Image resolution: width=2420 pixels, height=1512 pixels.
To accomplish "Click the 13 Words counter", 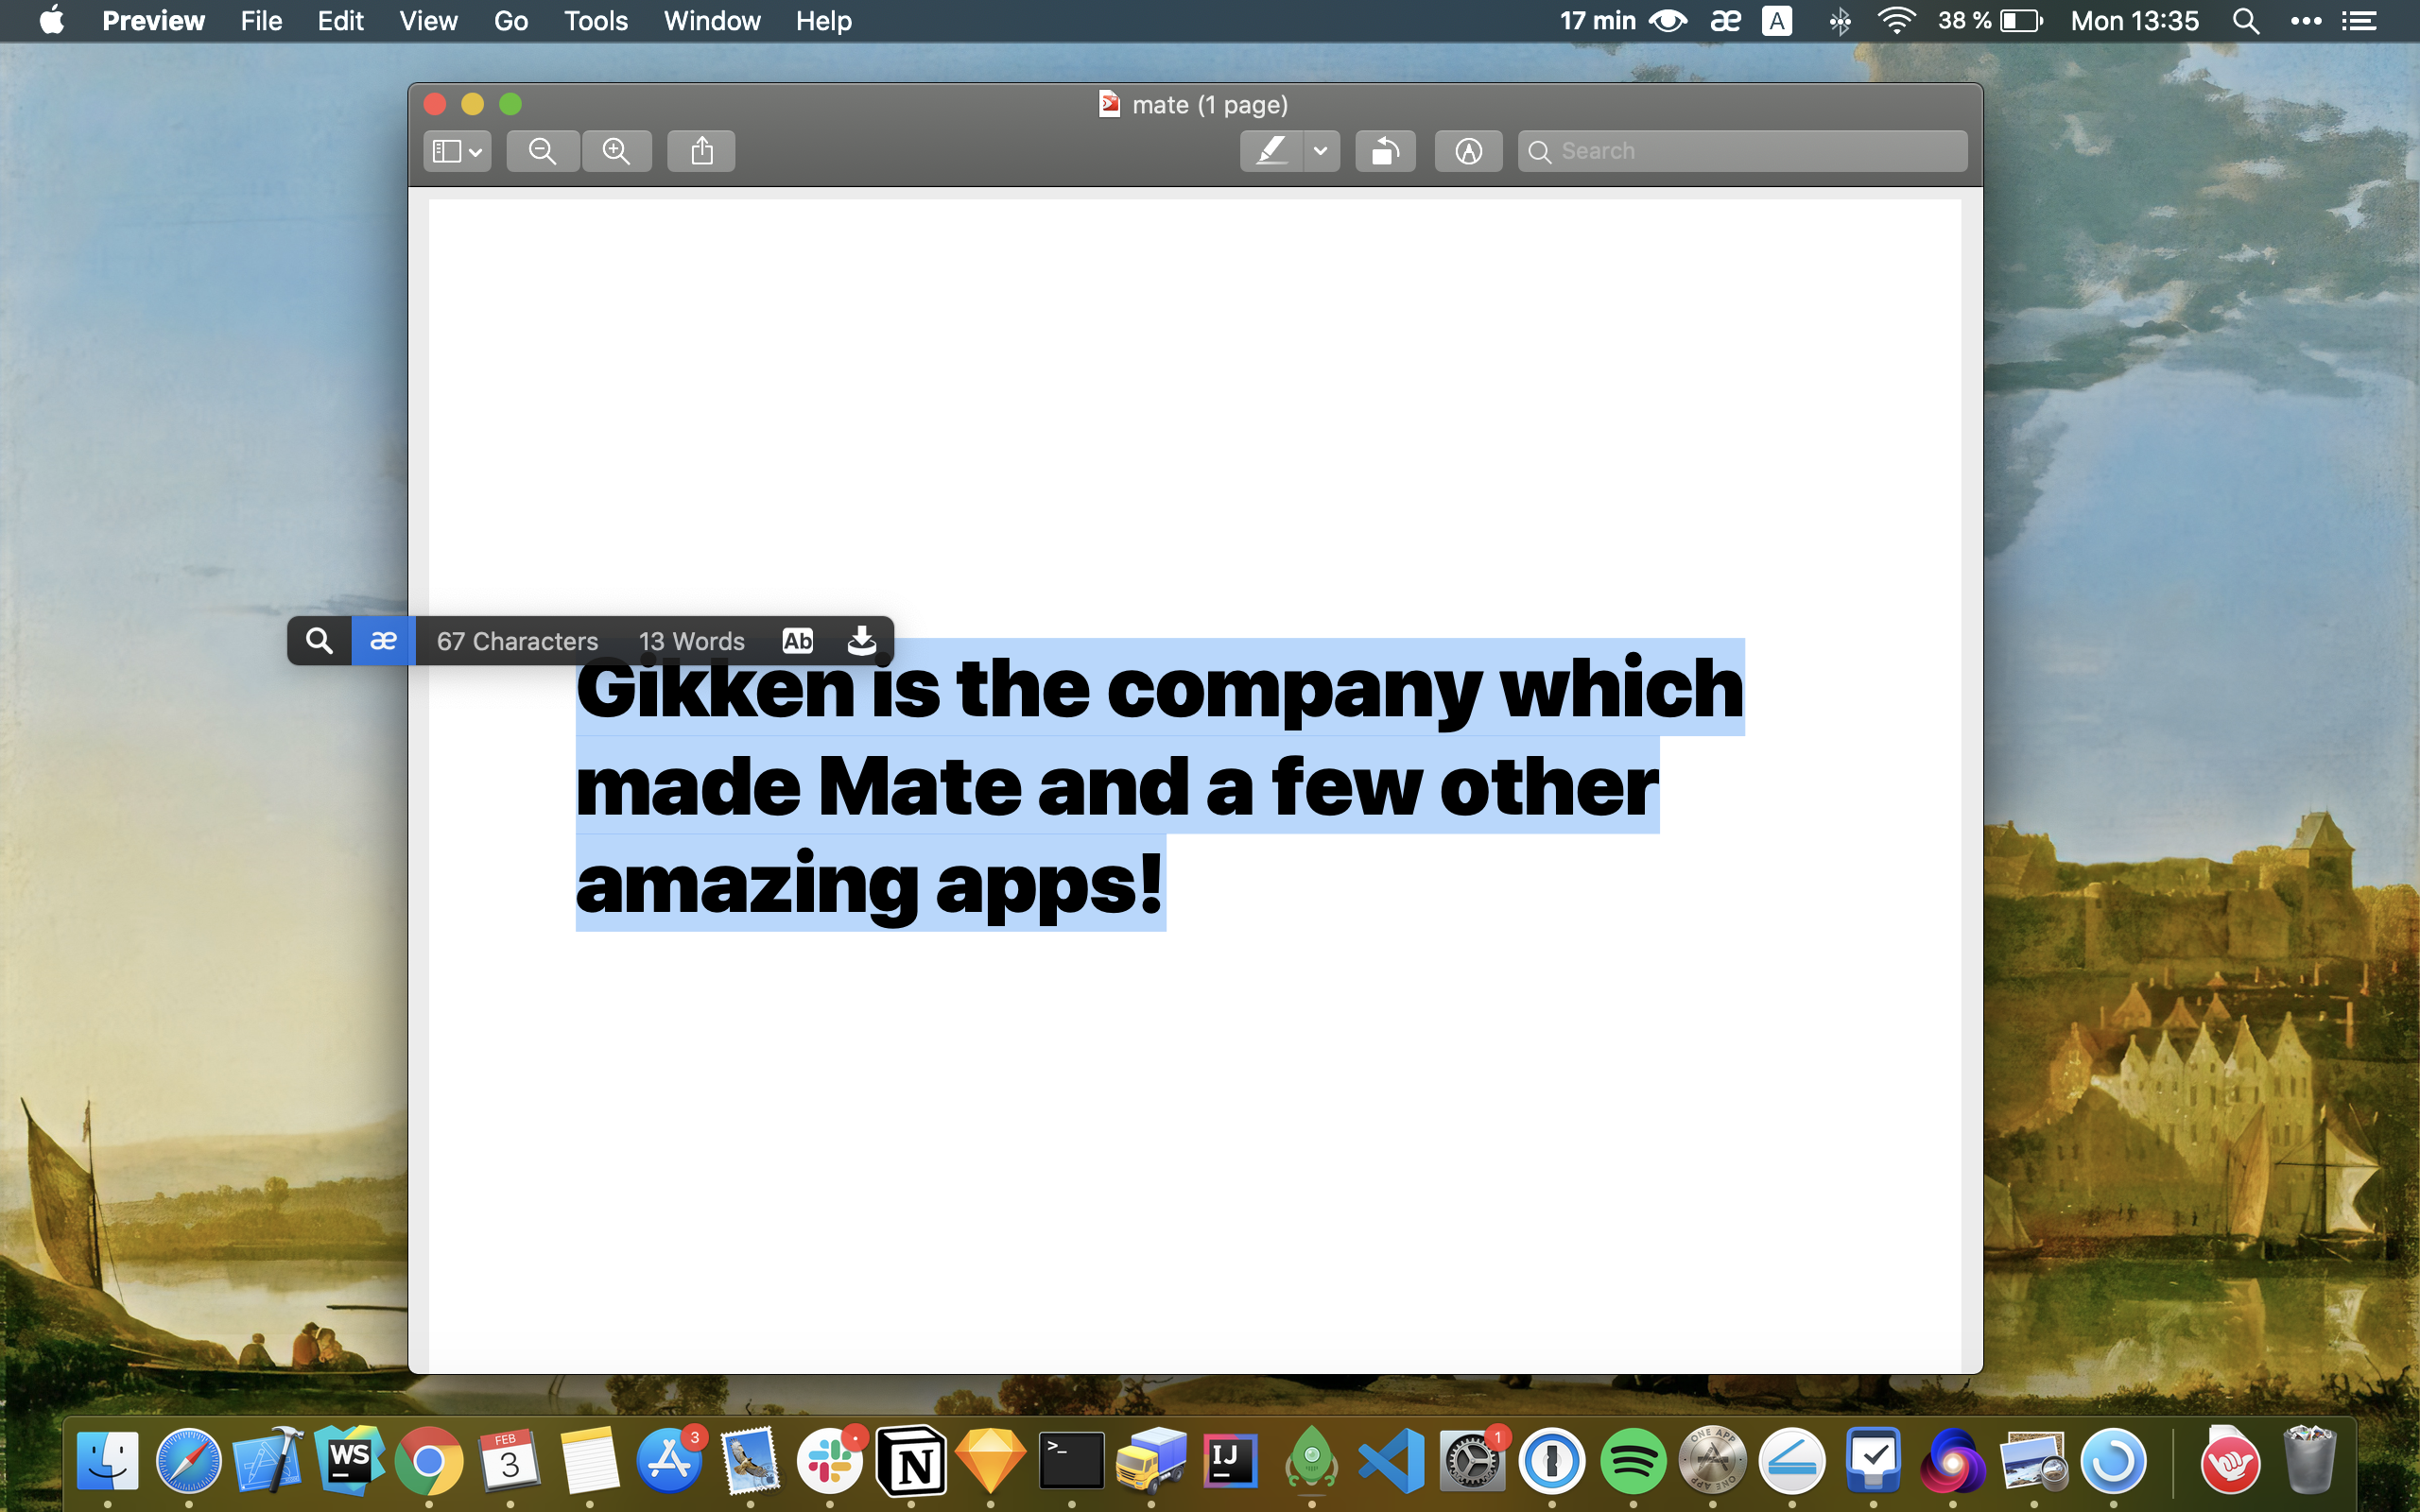I will click(691, 641).
